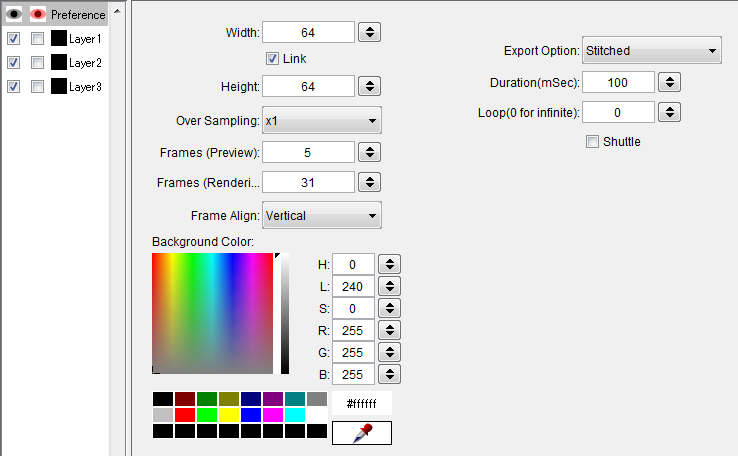738x456 pixels.
Task: Click the eyedropper color picker button
Action: [x=361, y=433]
